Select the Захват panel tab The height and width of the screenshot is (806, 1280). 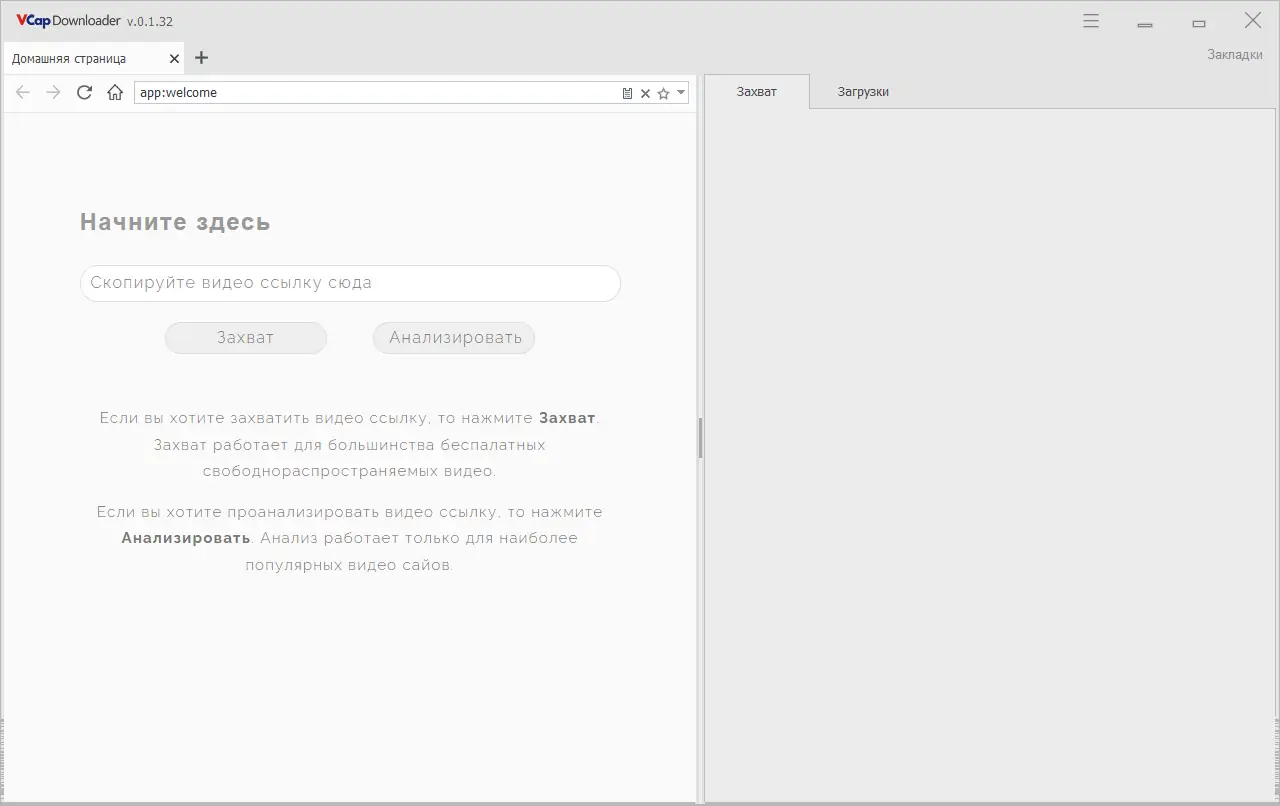click(x=756, y=91)
